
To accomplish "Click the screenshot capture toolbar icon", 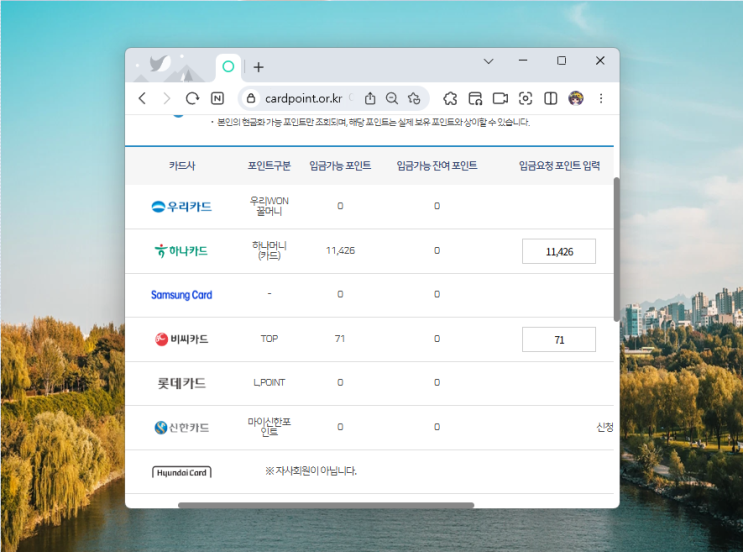I will tap(525, 98).
